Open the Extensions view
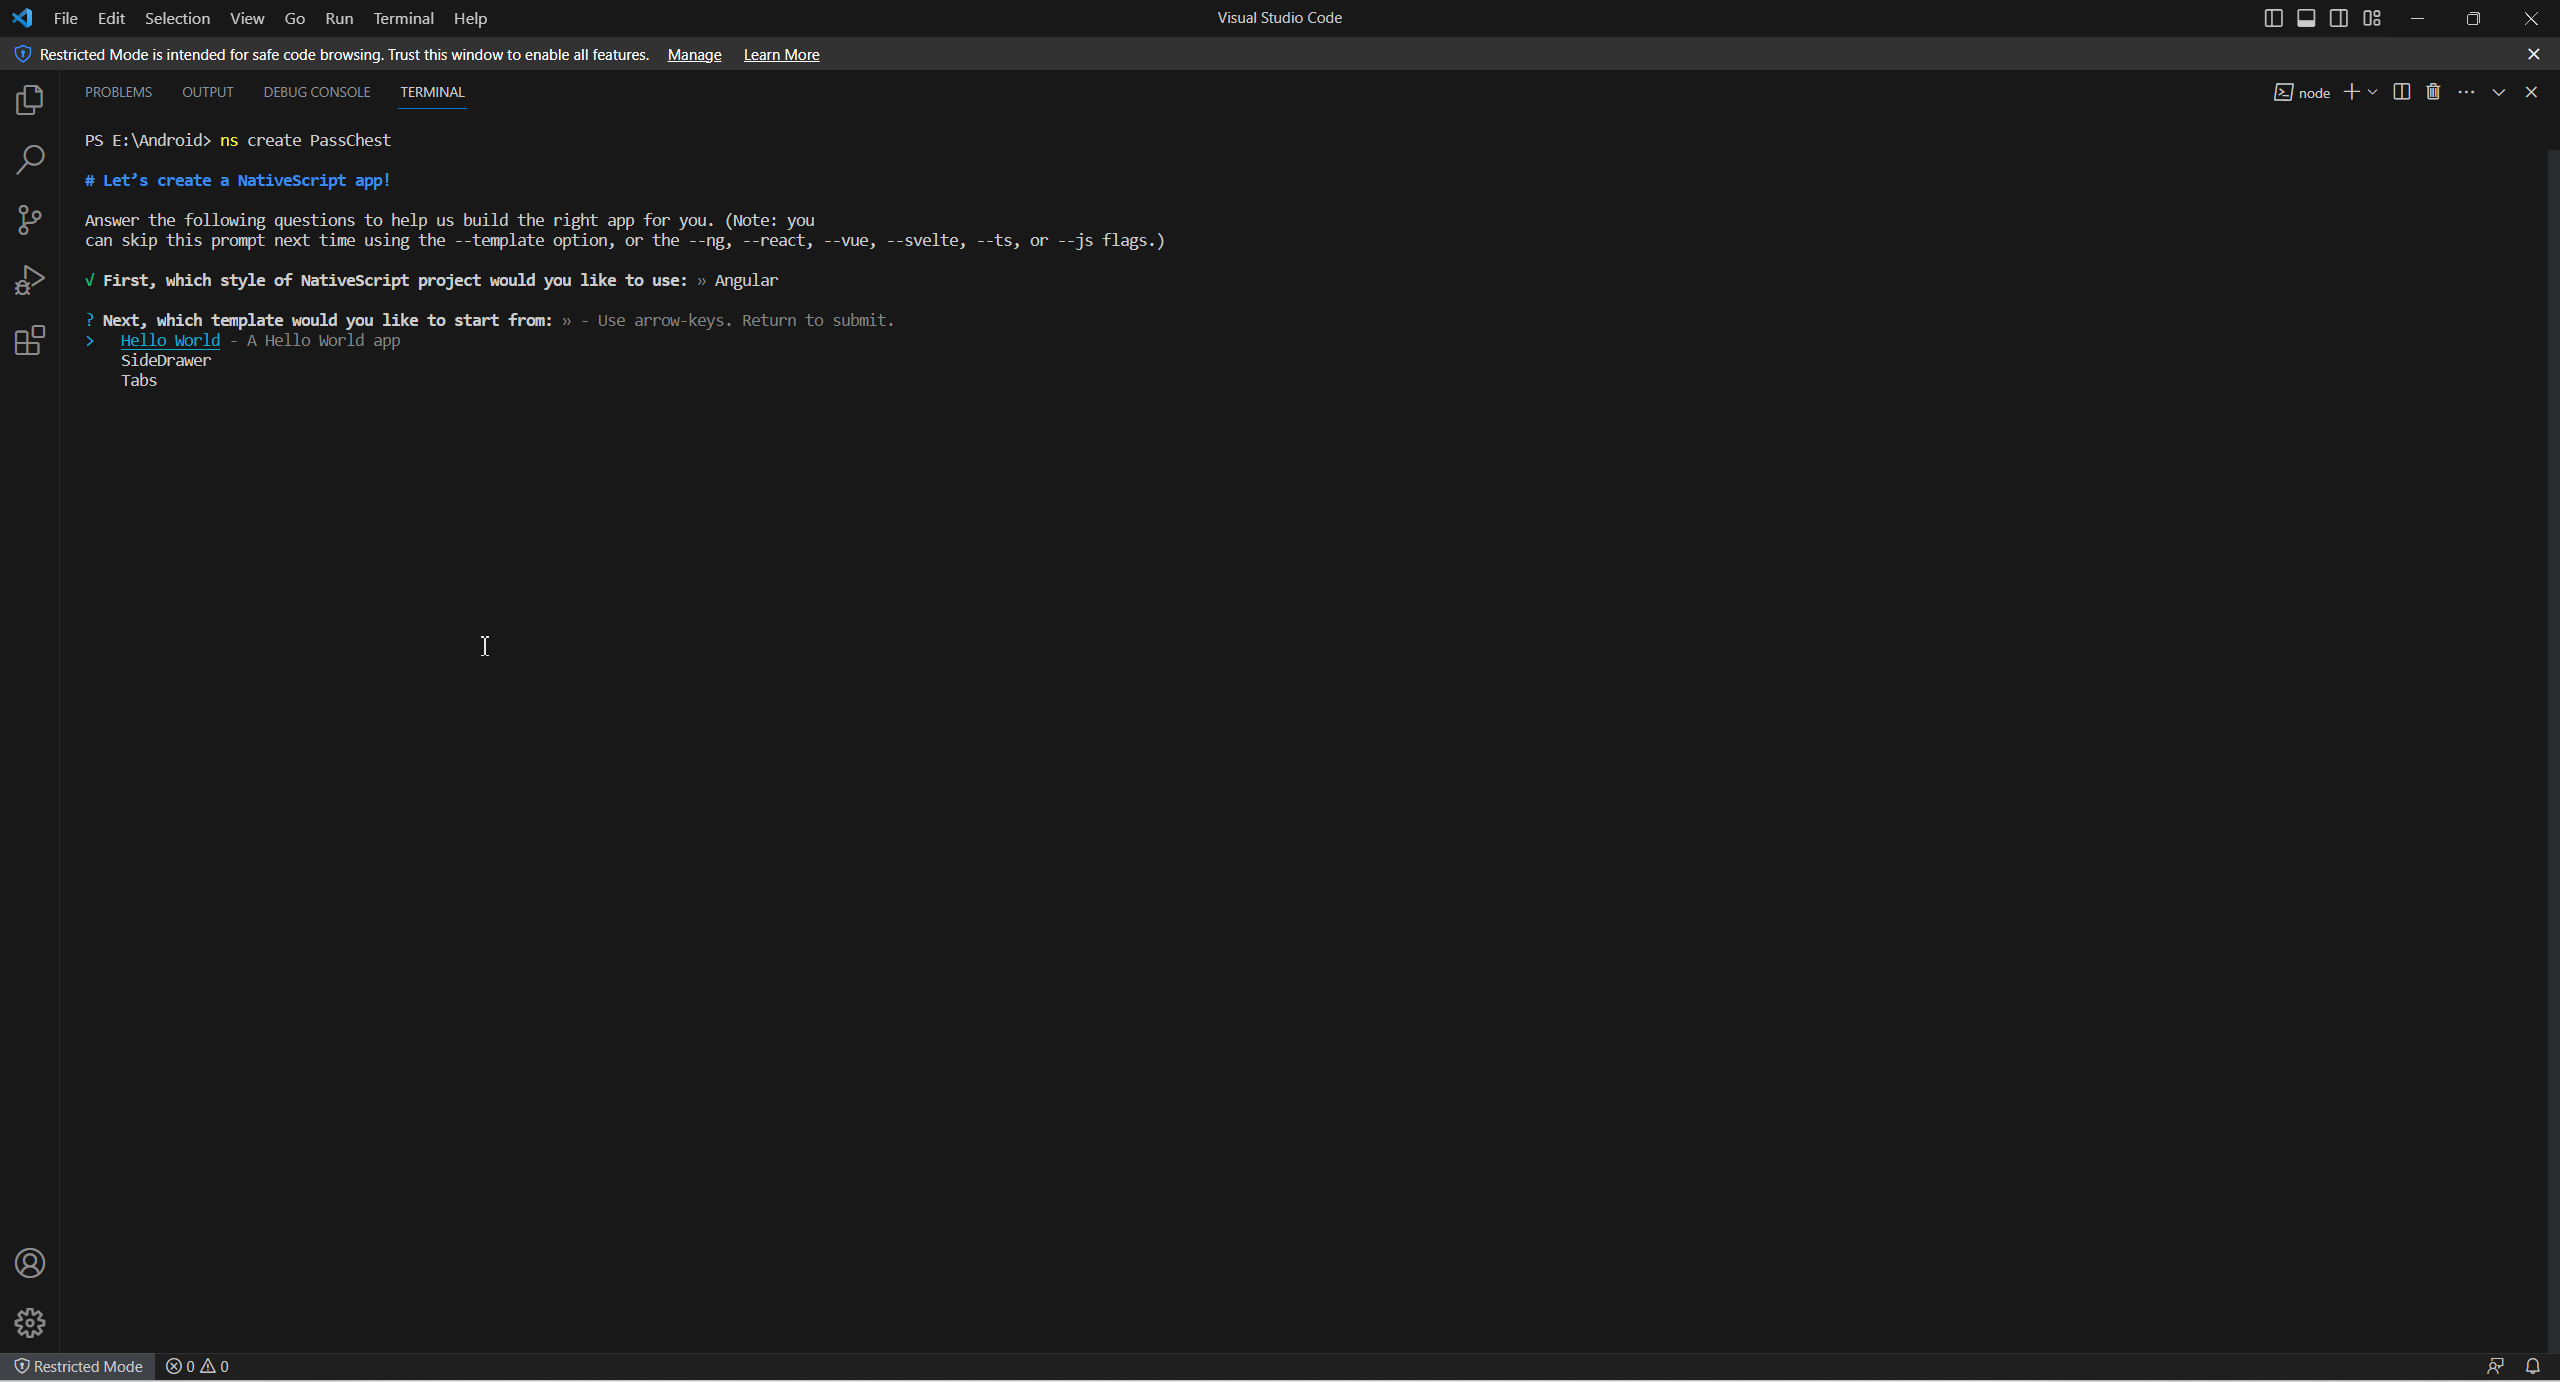 30,340
